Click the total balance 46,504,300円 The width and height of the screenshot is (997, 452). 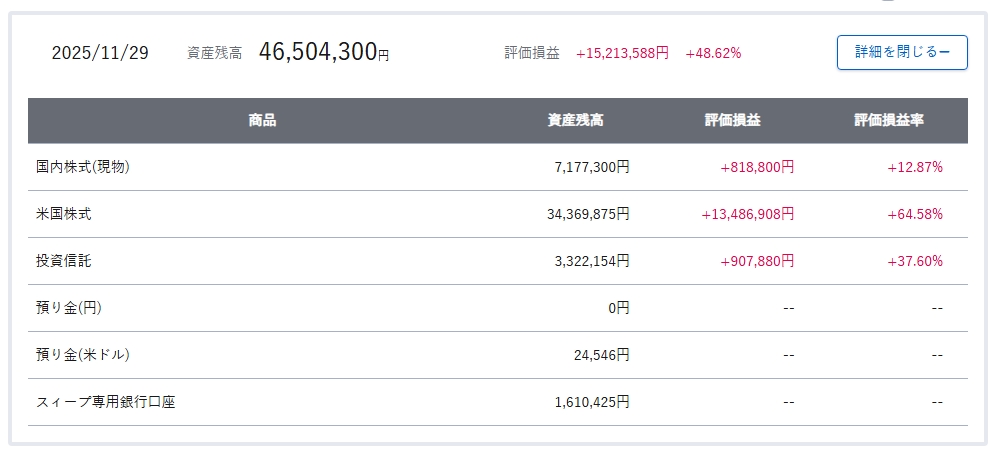coord(323,52)
